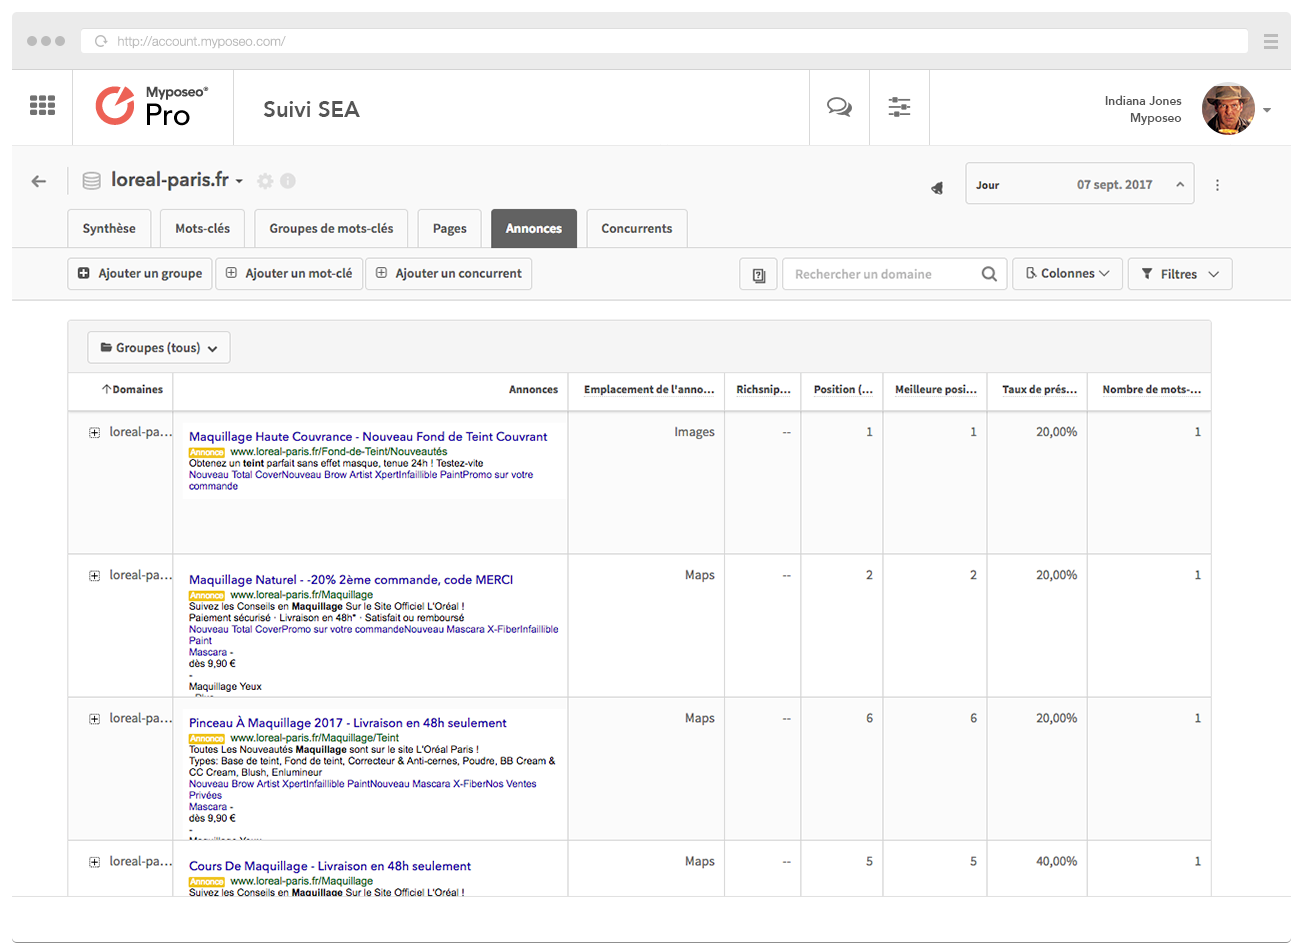Click the database icon beside loreal-paris.fr
Screen dimensions: 1302x952
(x=91, y=181)
